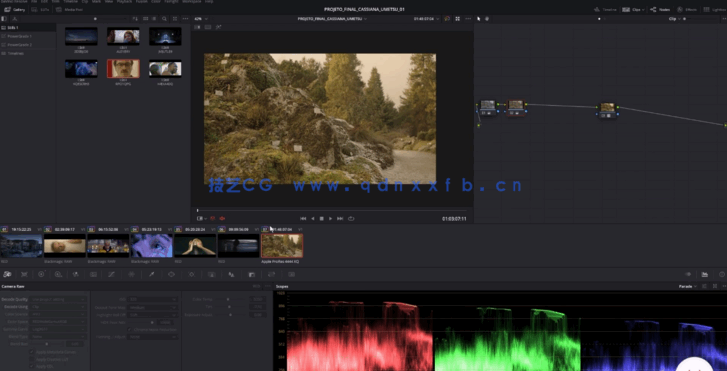727x371 pixels.
Task: Open the Workspace menu
Action: tap(190, 1)
